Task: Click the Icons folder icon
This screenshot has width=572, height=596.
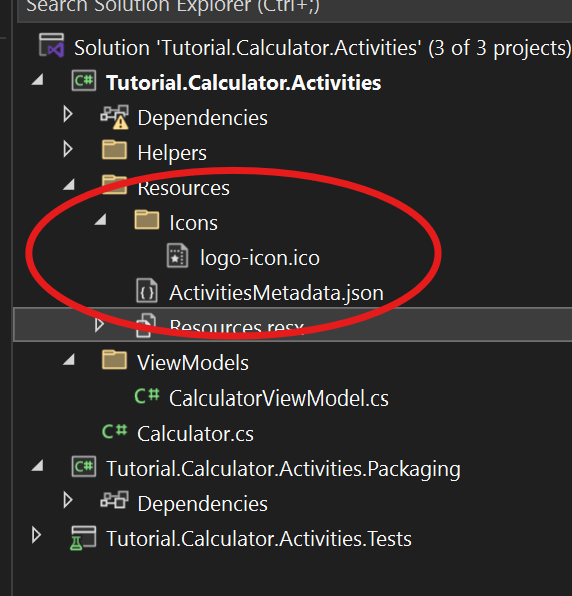Action: (x=147, y=220)
